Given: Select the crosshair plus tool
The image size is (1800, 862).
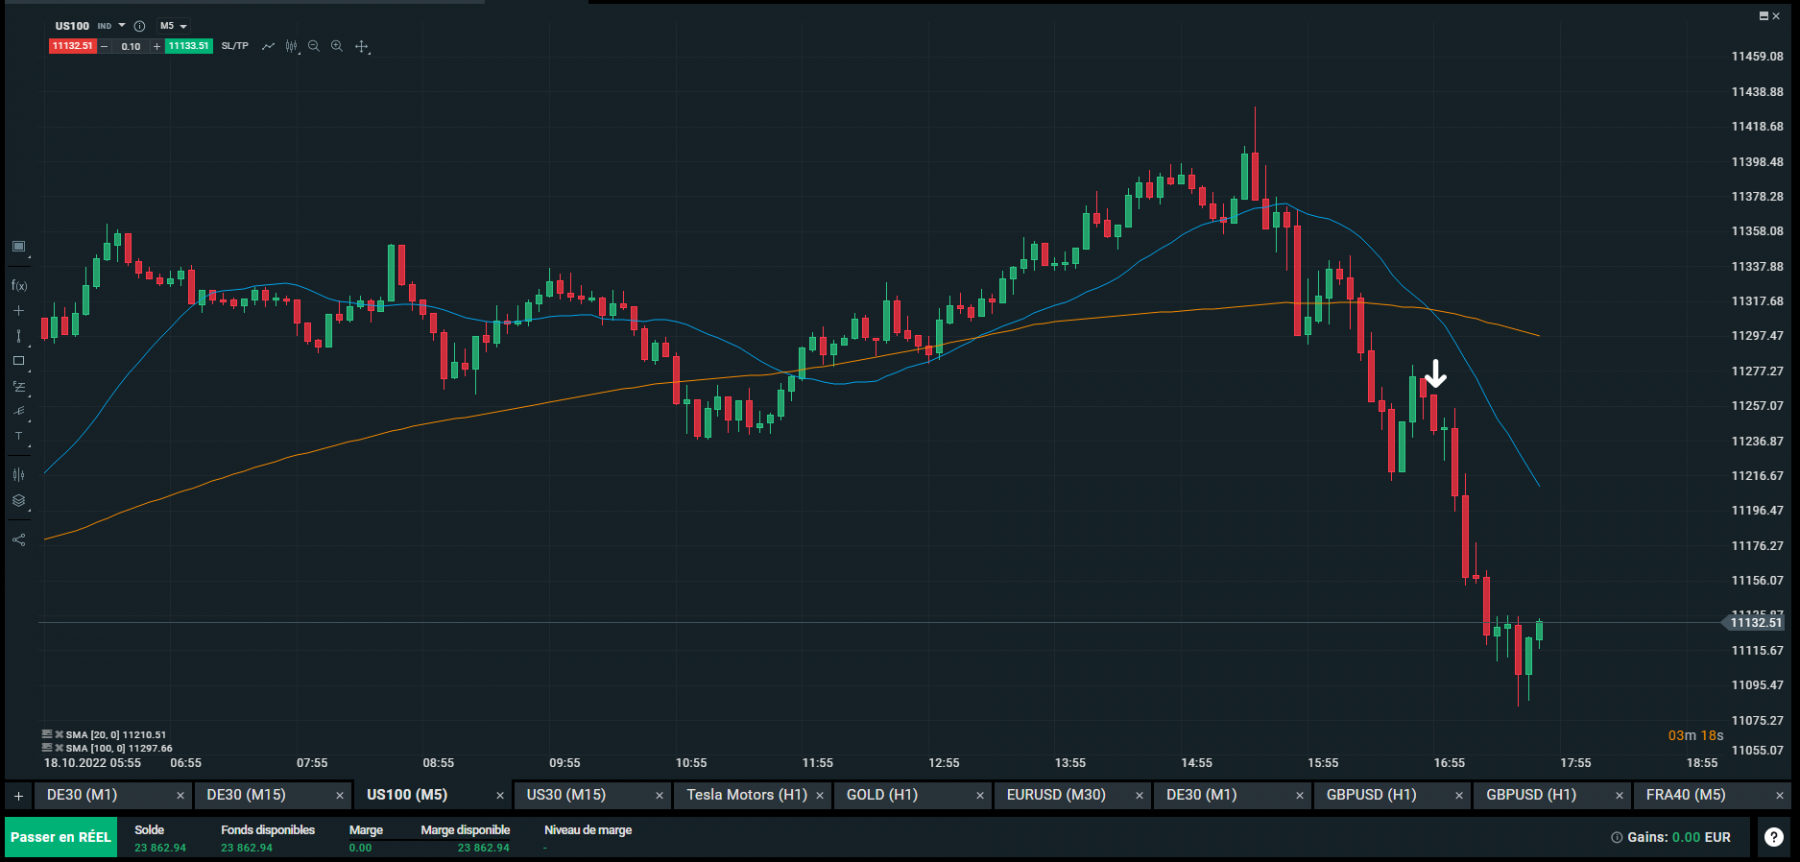Looking at the screenshot, I should (x=18, y=311).
